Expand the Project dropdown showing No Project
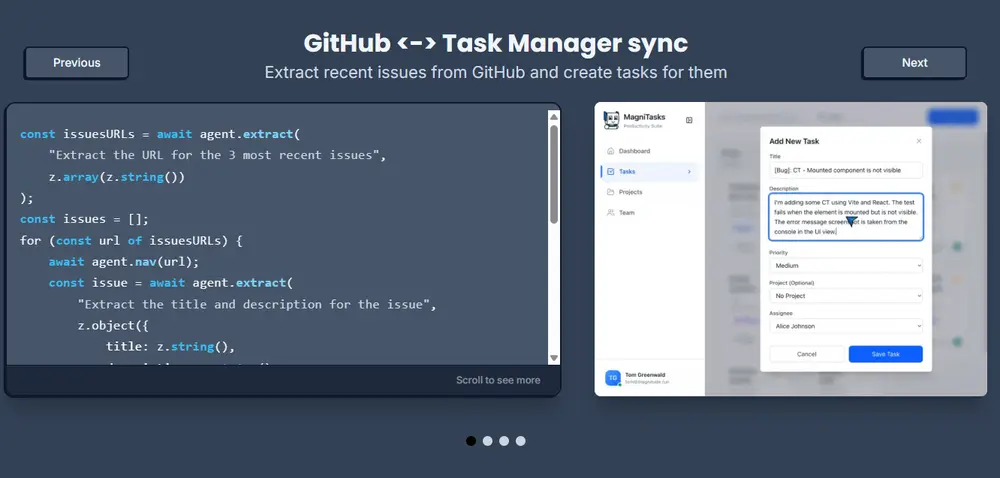The height and width of the screenshot is (478, 1000). click(x=845, y=296)
